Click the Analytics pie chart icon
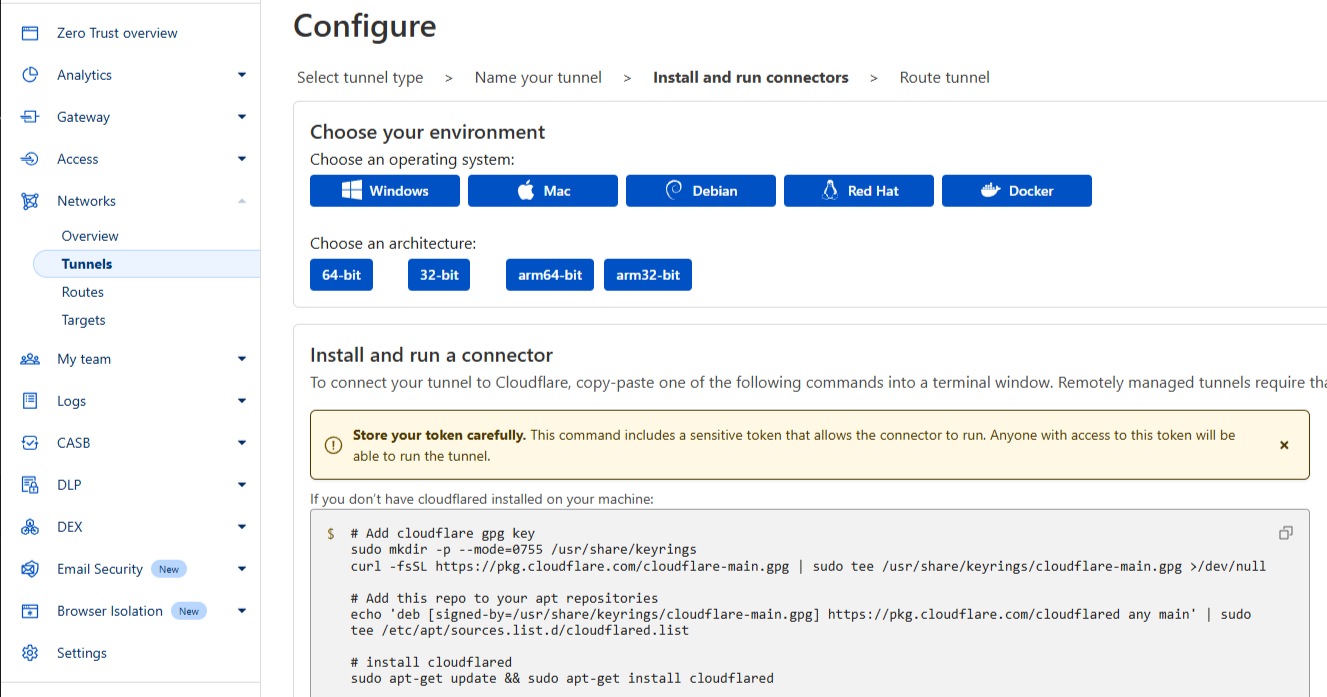1327x697 pixels. [x=30, y=75]
